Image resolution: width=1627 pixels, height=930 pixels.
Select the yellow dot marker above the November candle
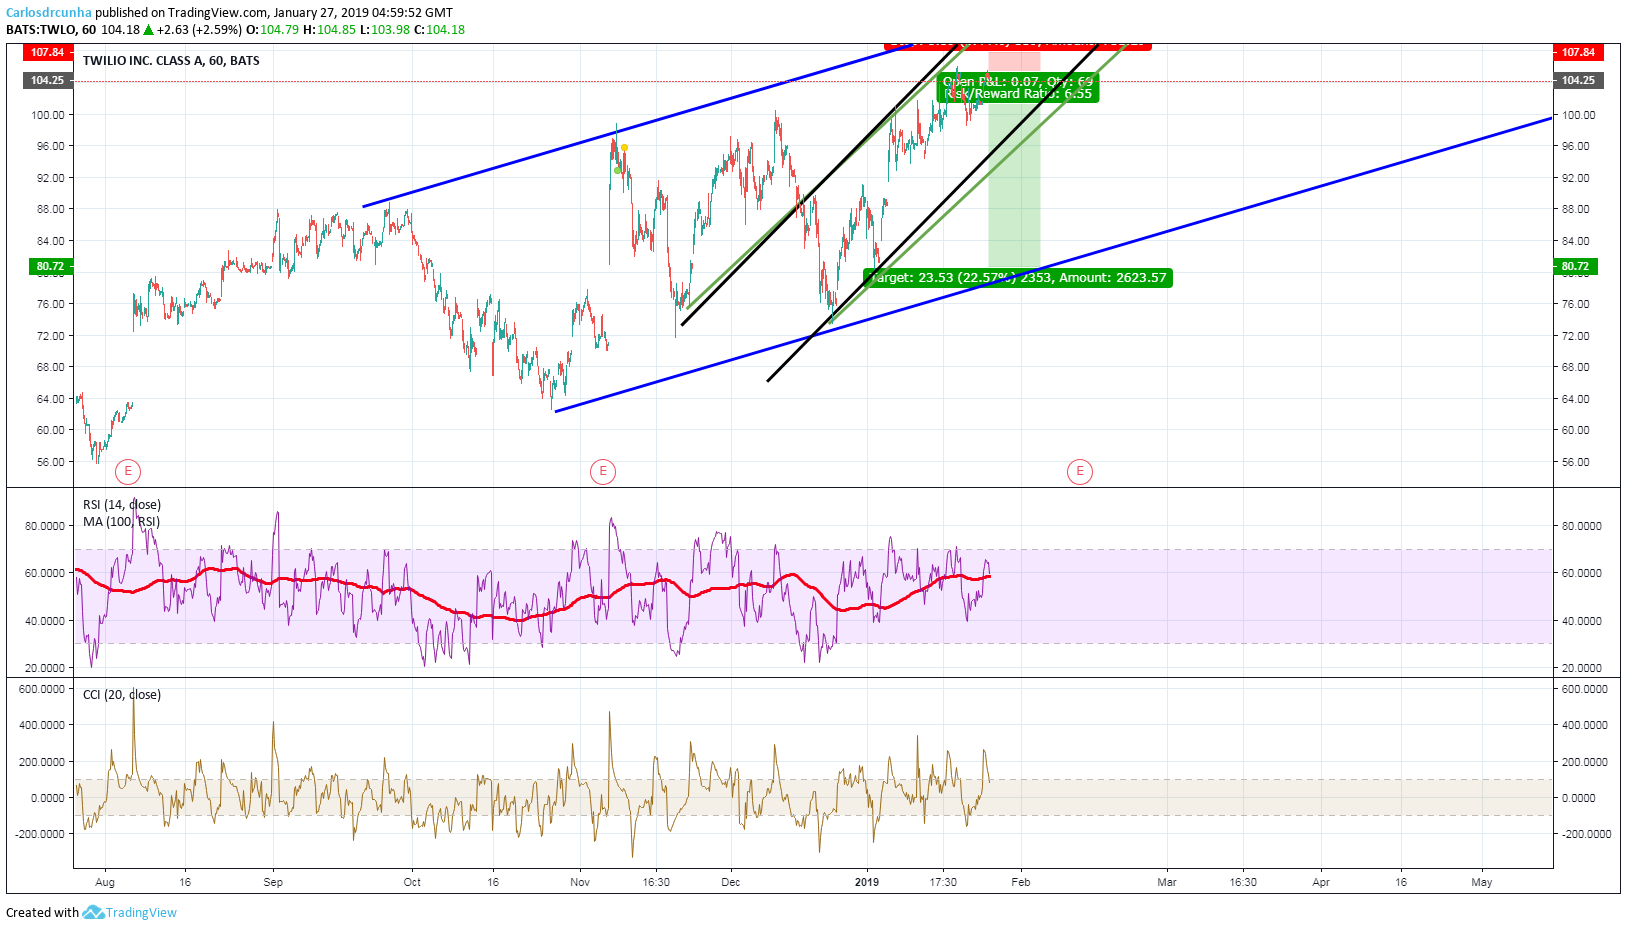[x=624, y=148]
